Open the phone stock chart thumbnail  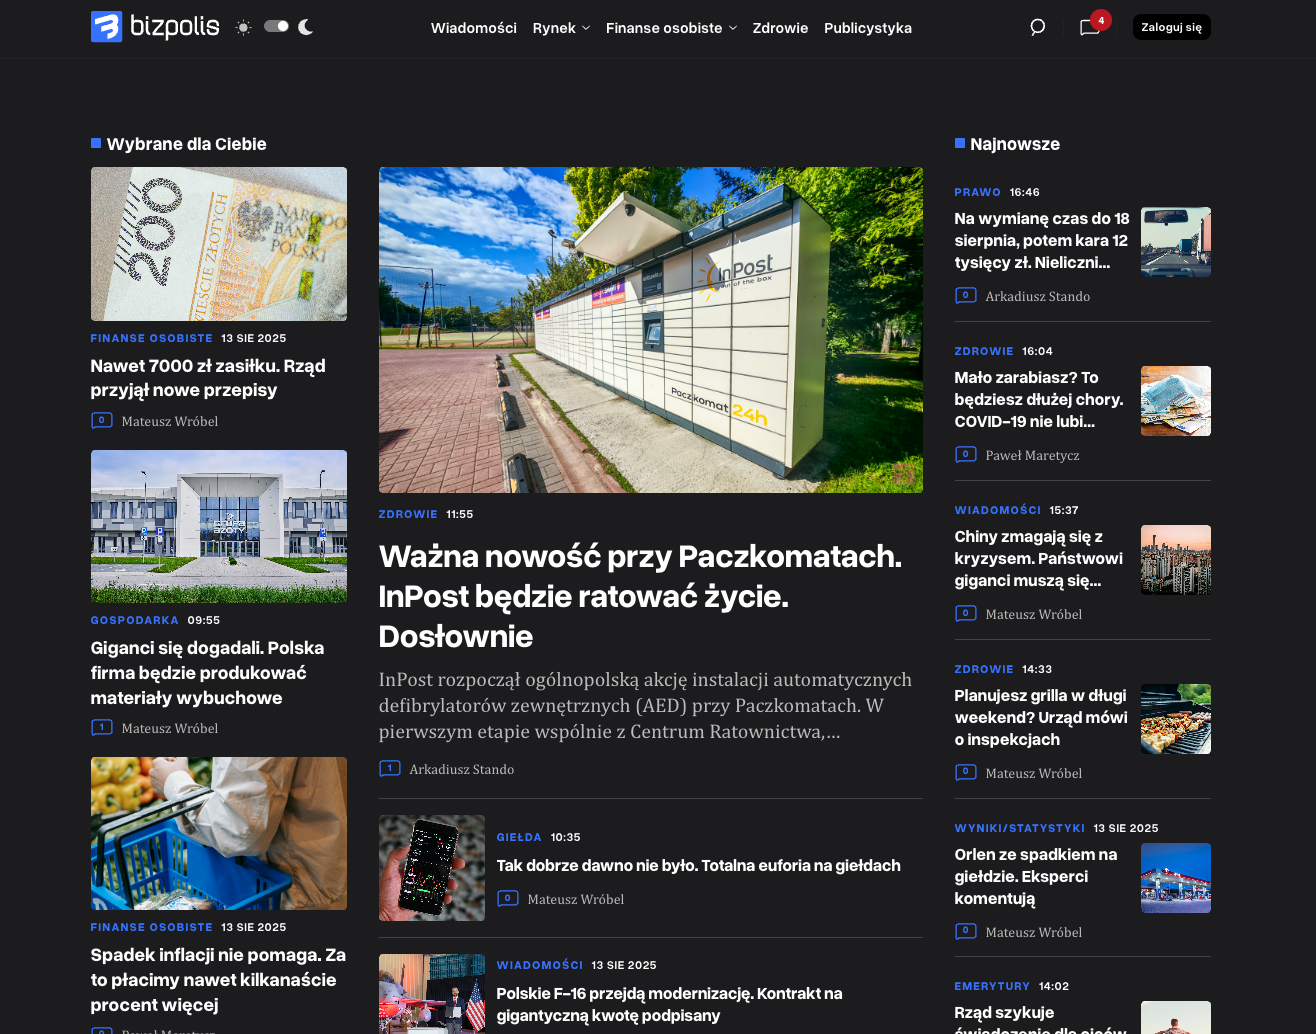[432, 868]
